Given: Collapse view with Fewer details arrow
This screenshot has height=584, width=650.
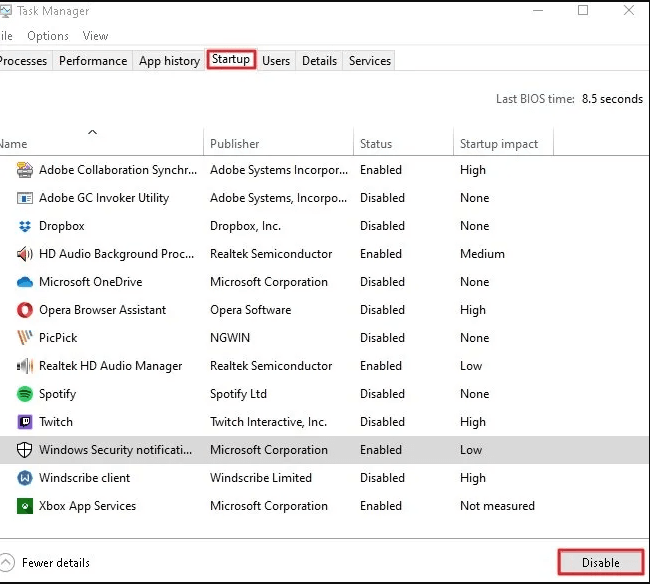Looking at the screenshot, I should pyautogui.click(x=8, y=562).
